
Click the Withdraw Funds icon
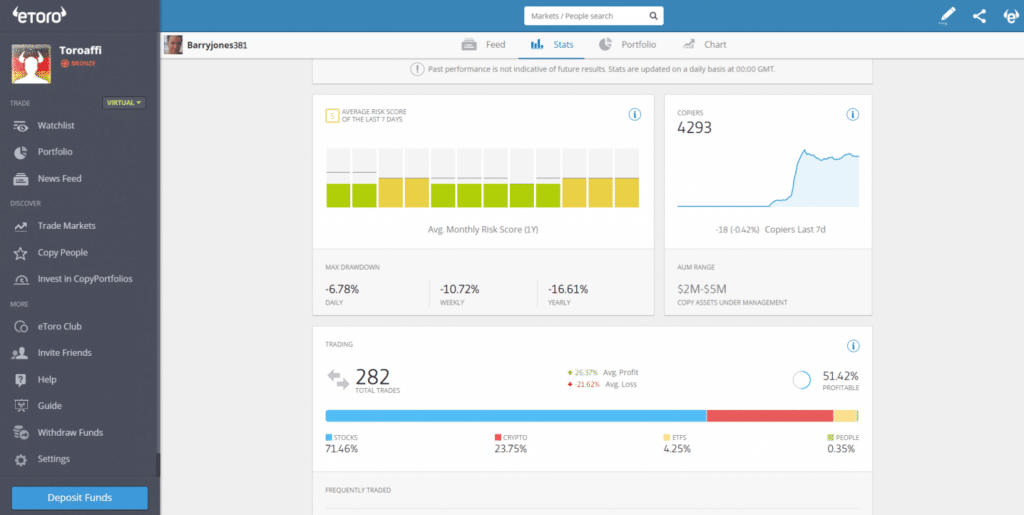20,433
